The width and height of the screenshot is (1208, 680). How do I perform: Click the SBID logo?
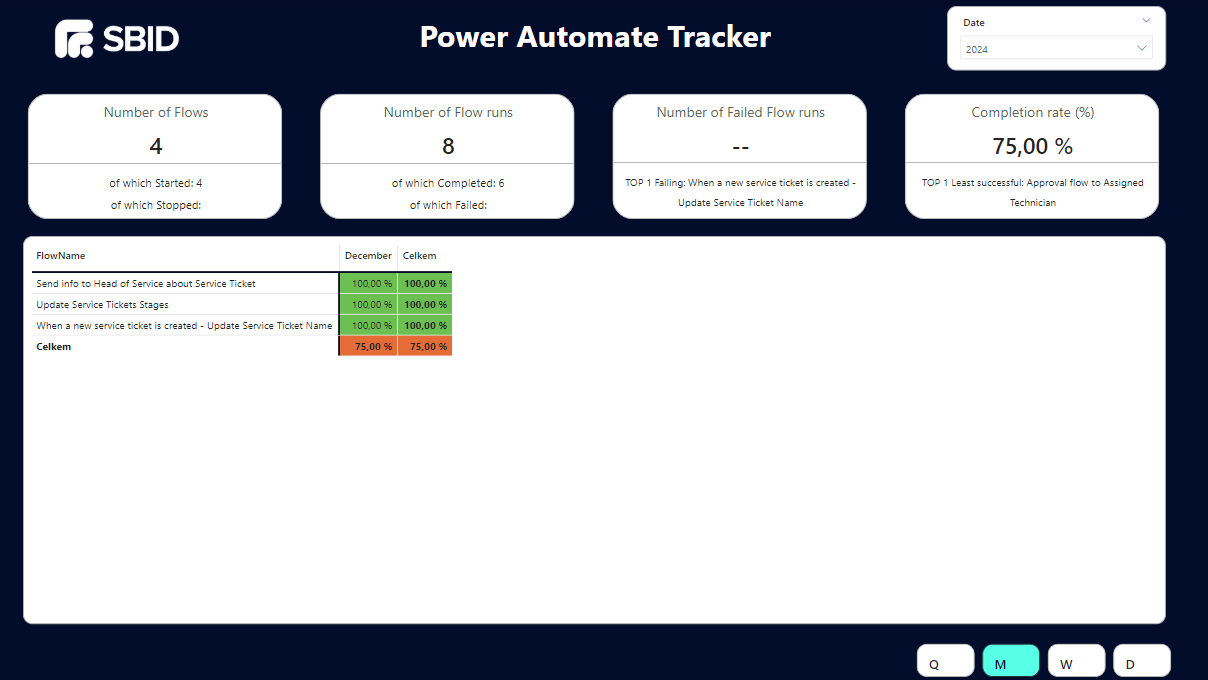117,39
